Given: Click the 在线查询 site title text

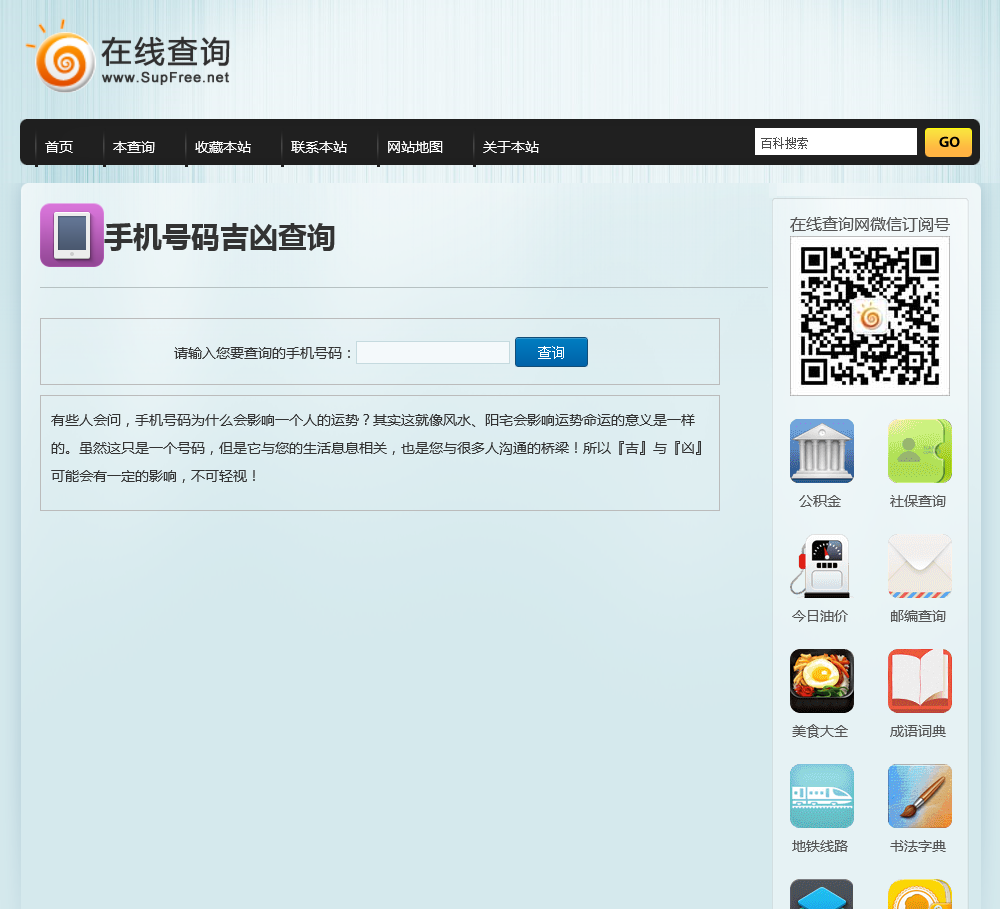Looking at the screenshot, I should click(166, 51).
